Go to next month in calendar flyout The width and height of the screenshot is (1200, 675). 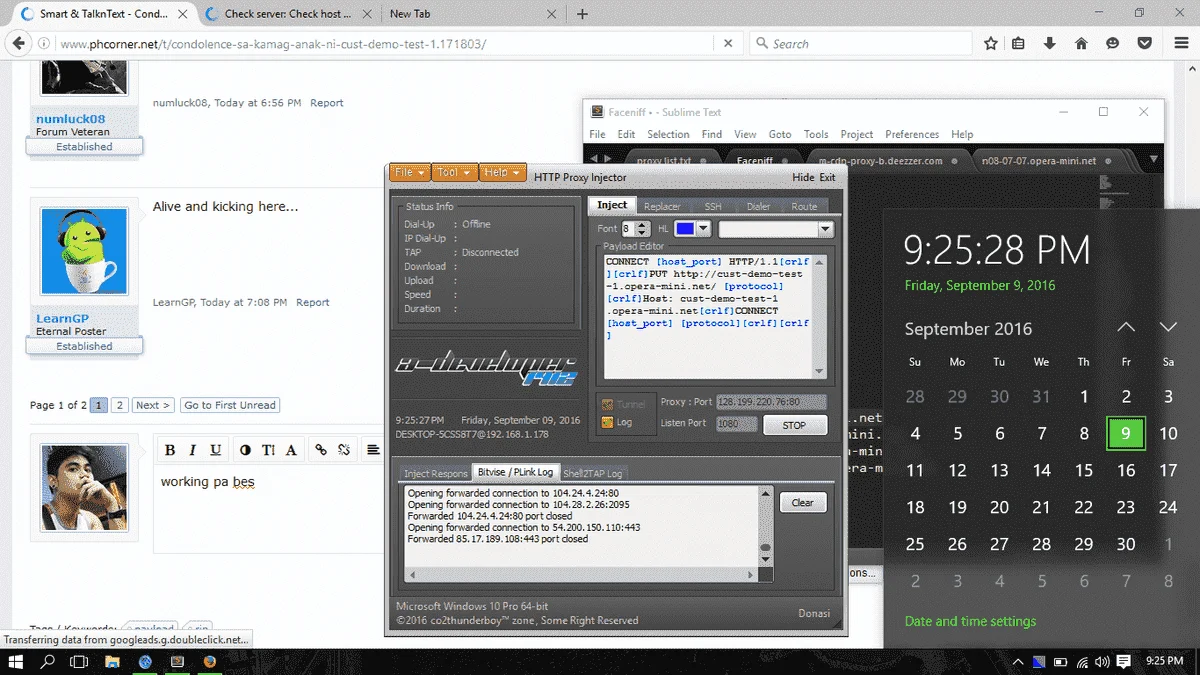(1168, 327)
